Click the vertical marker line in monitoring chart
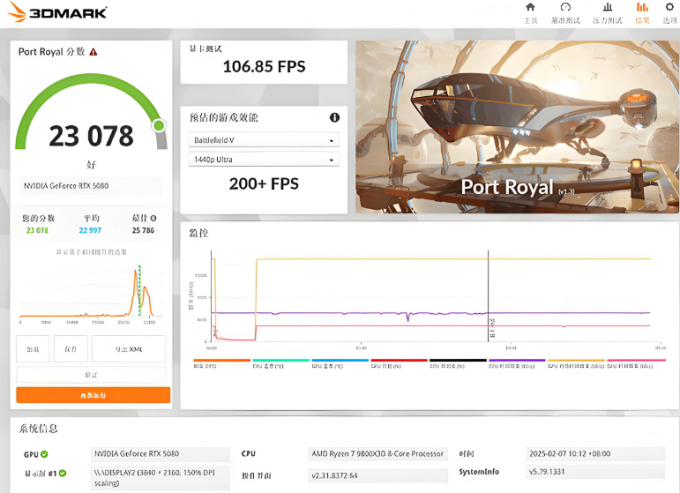Image resolution: width=680 pixels, height=493 pixels. pos(488,300)
